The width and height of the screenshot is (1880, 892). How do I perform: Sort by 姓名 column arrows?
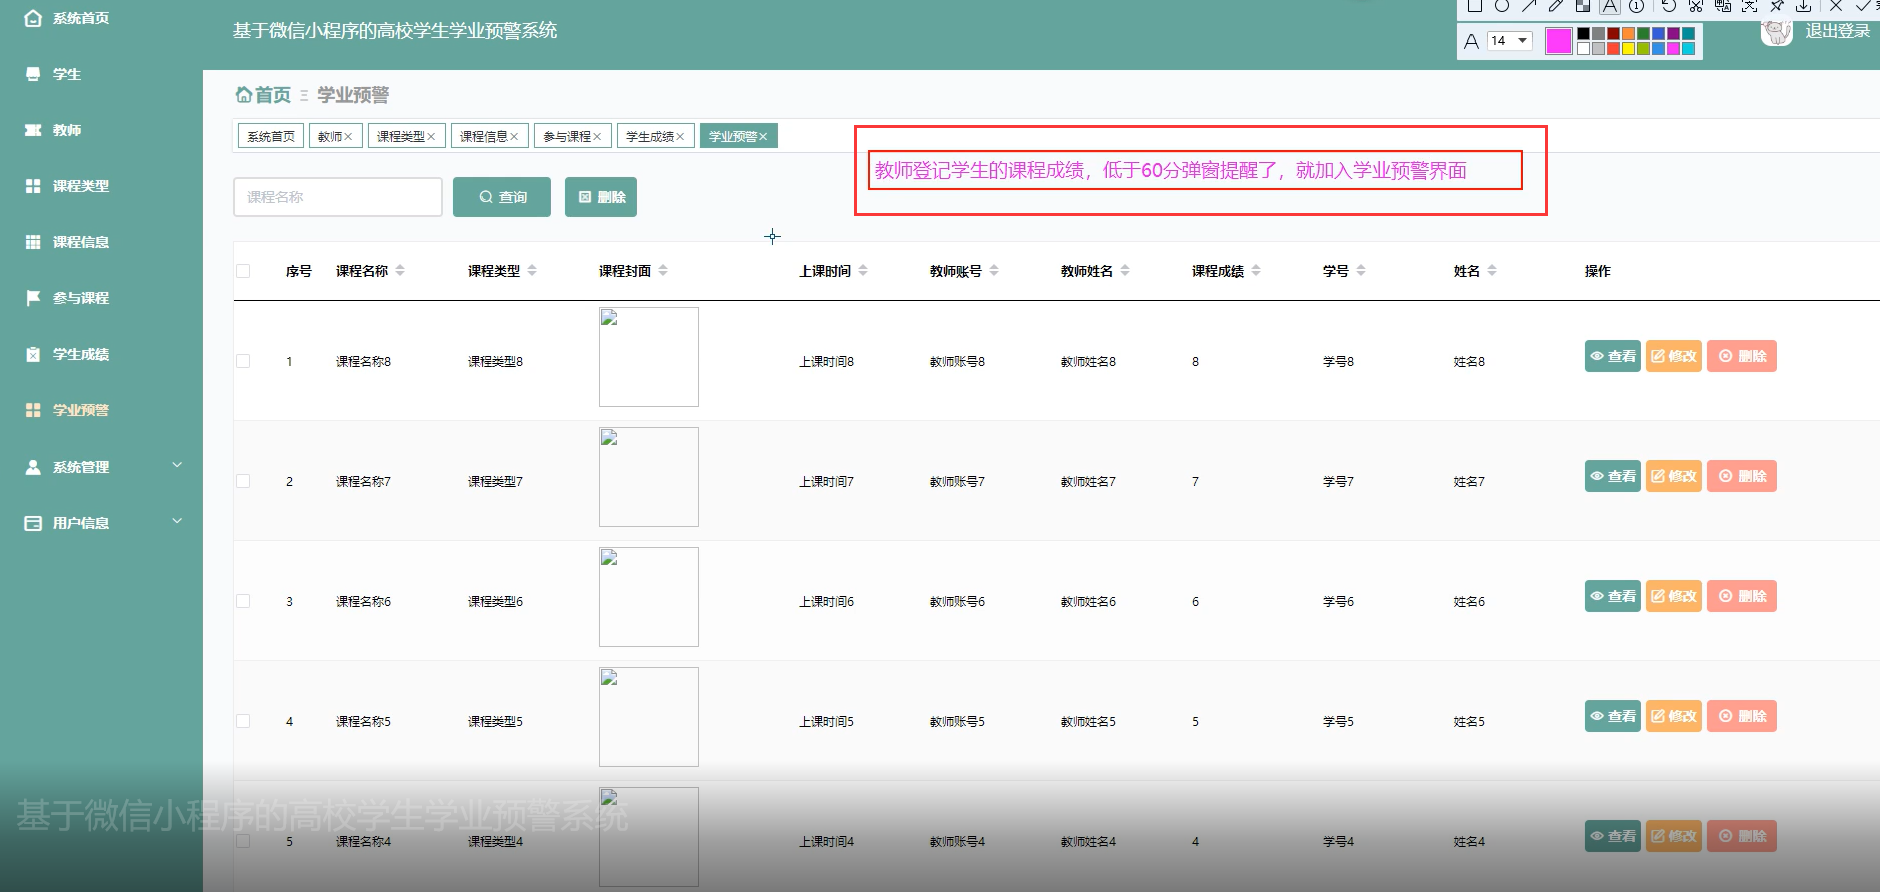(1492, 270)
